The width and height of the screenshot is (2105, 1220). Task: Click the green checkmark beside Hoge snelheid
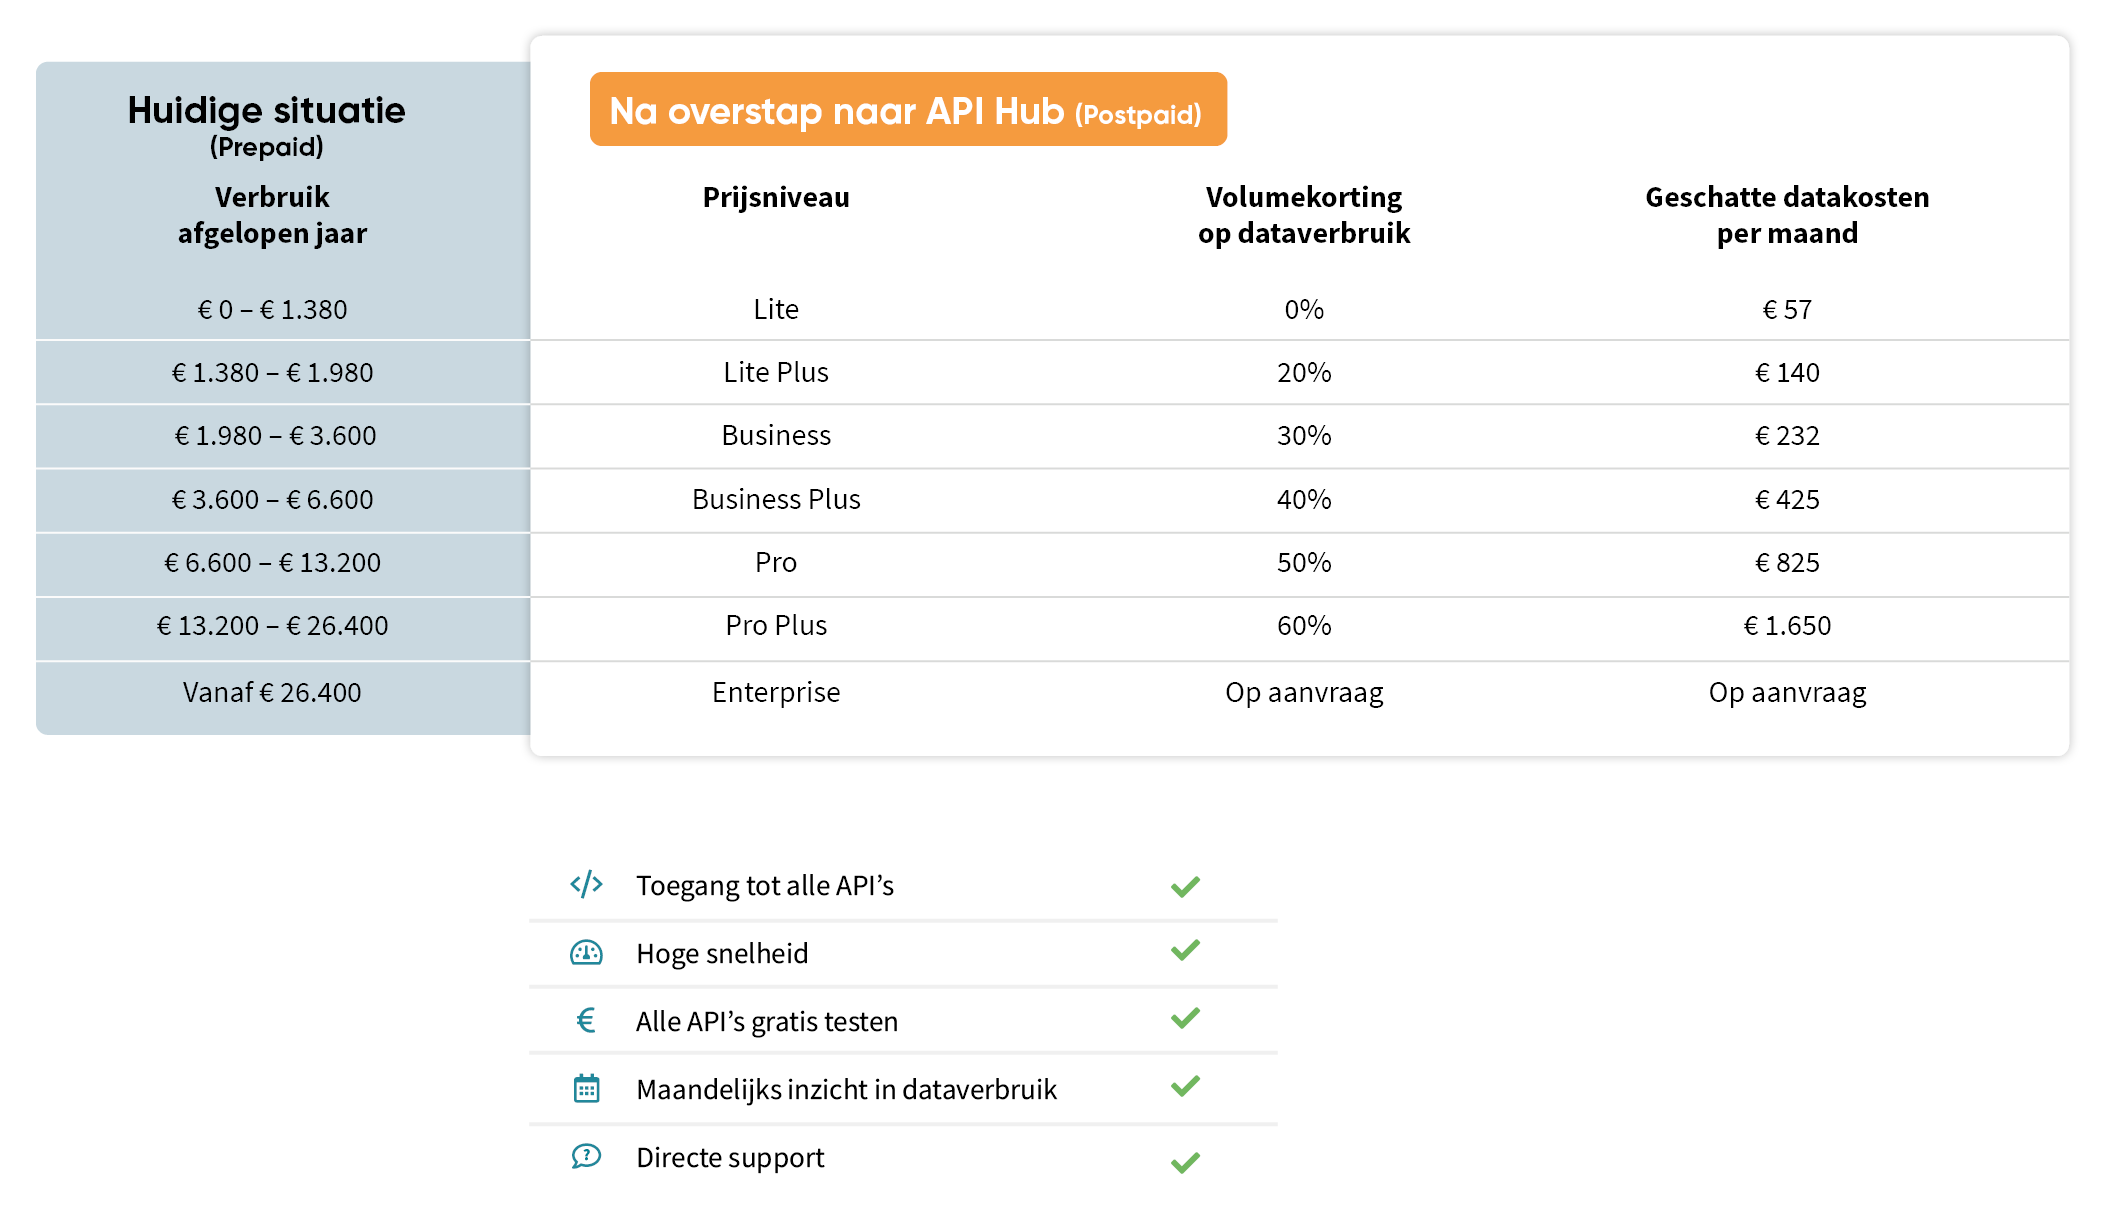1185,950
